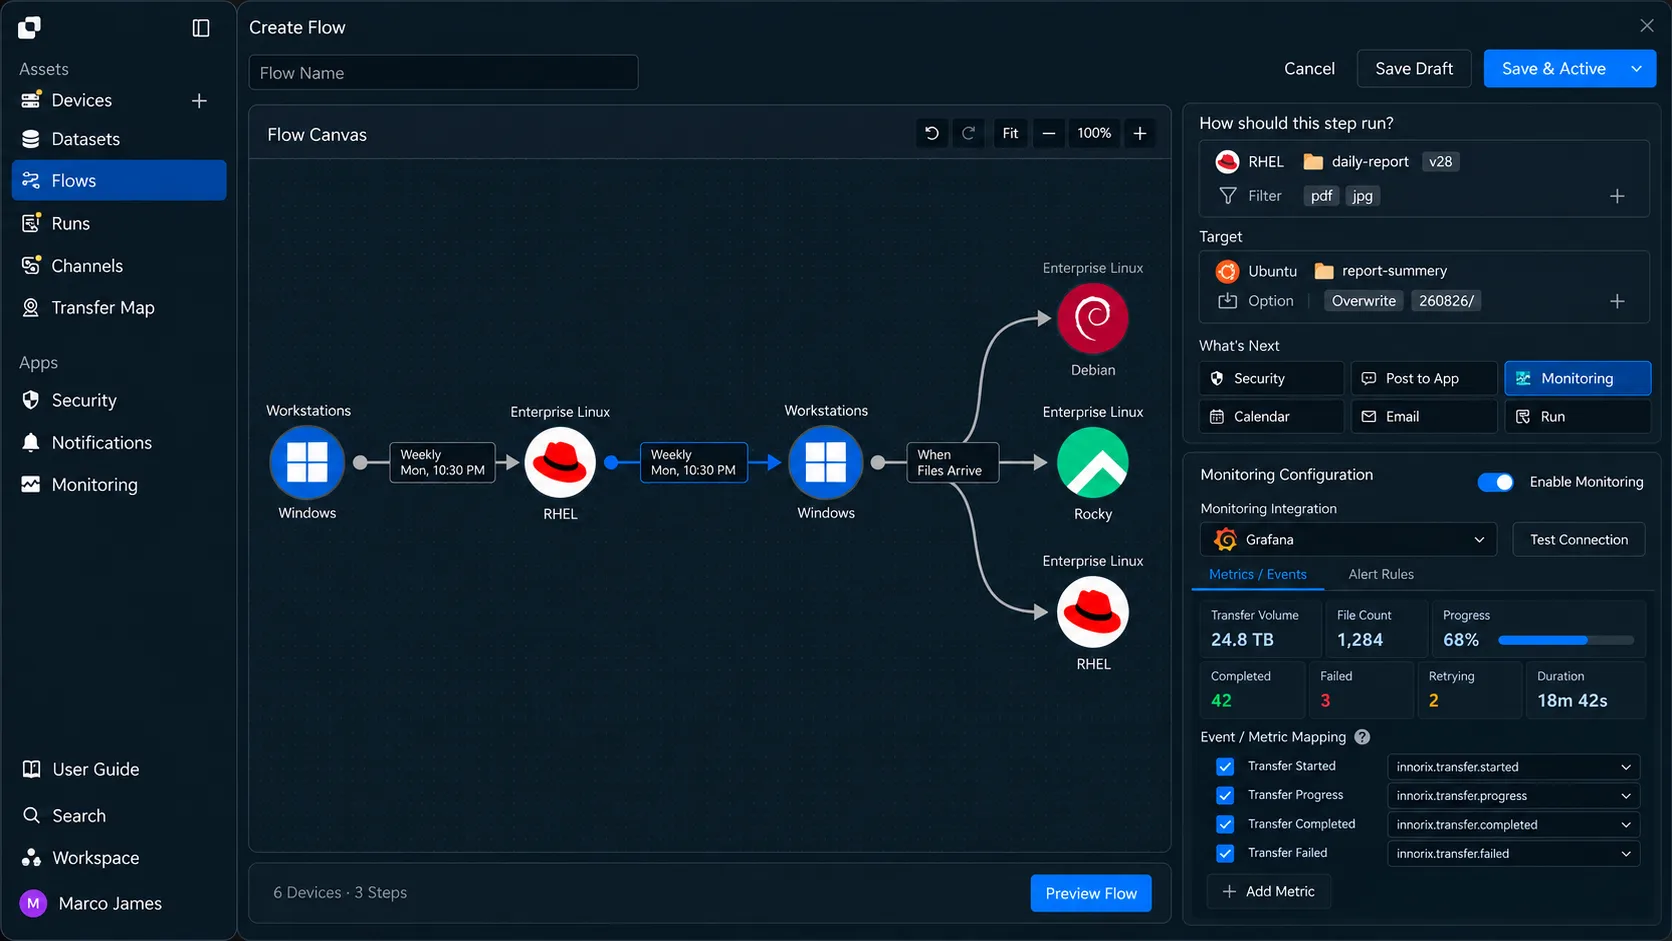Open Channels in the sidebar

(x=119, y=266)
